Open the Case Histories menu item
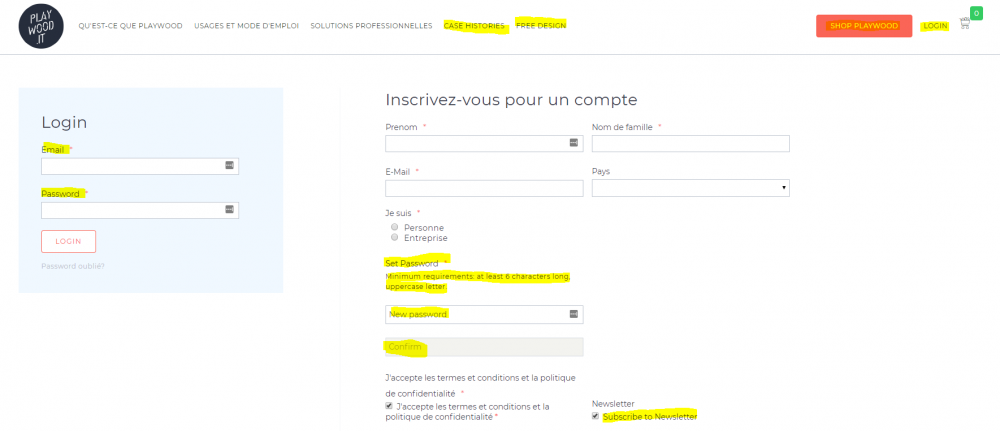1000x431 pixels. click(474, 26)
